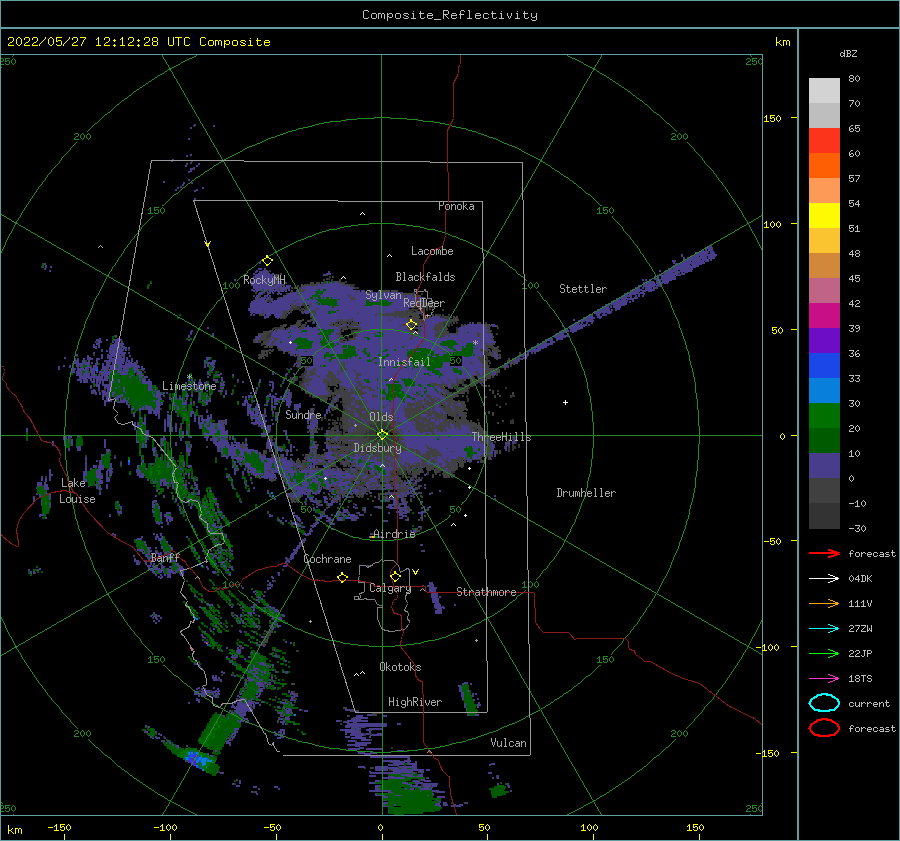Click the Sundre city label

pos(303,414)
